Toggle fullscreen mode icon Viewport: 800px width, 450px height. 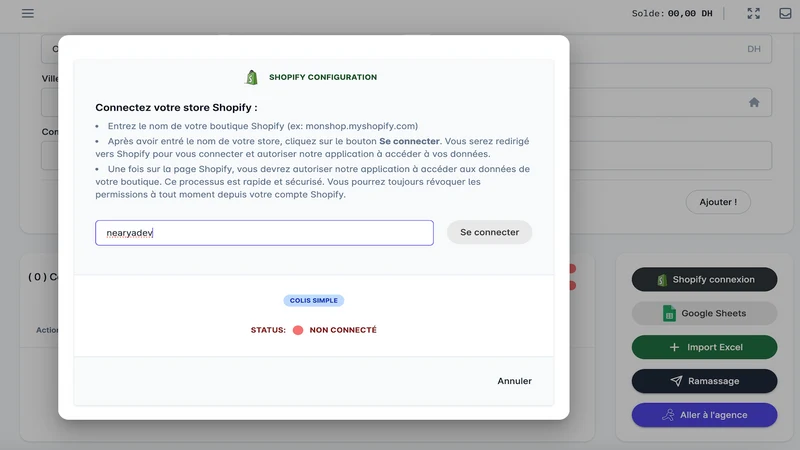[x=754, y=13]
